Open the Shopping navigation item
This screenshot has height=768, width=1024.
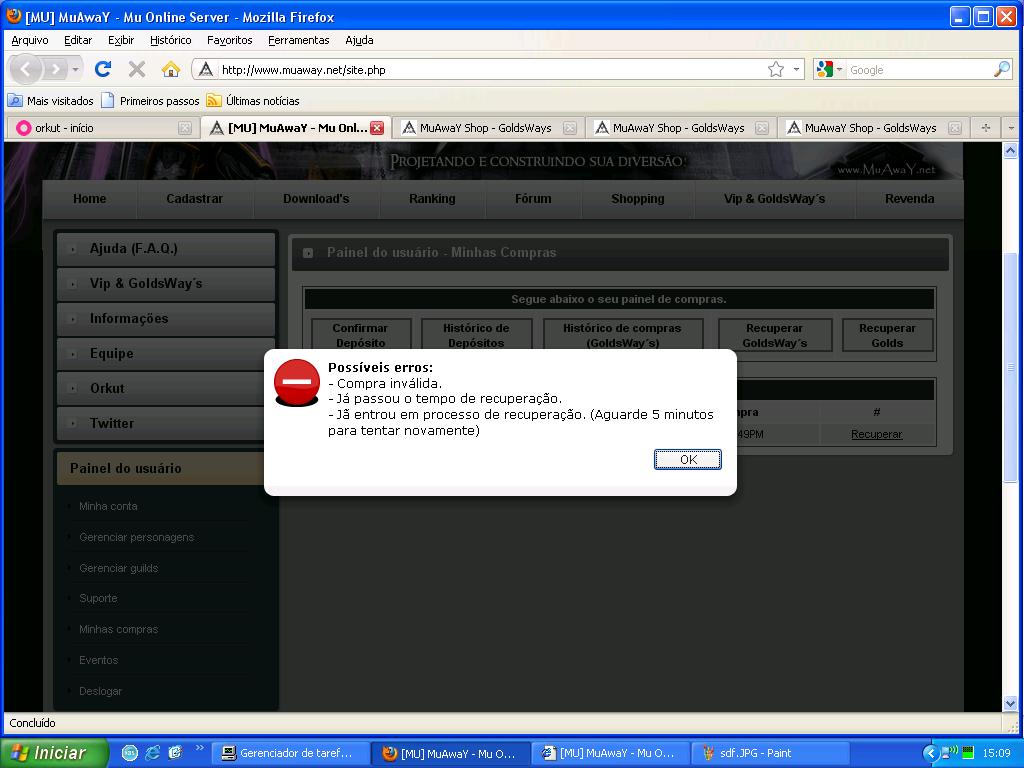[637, 199]
